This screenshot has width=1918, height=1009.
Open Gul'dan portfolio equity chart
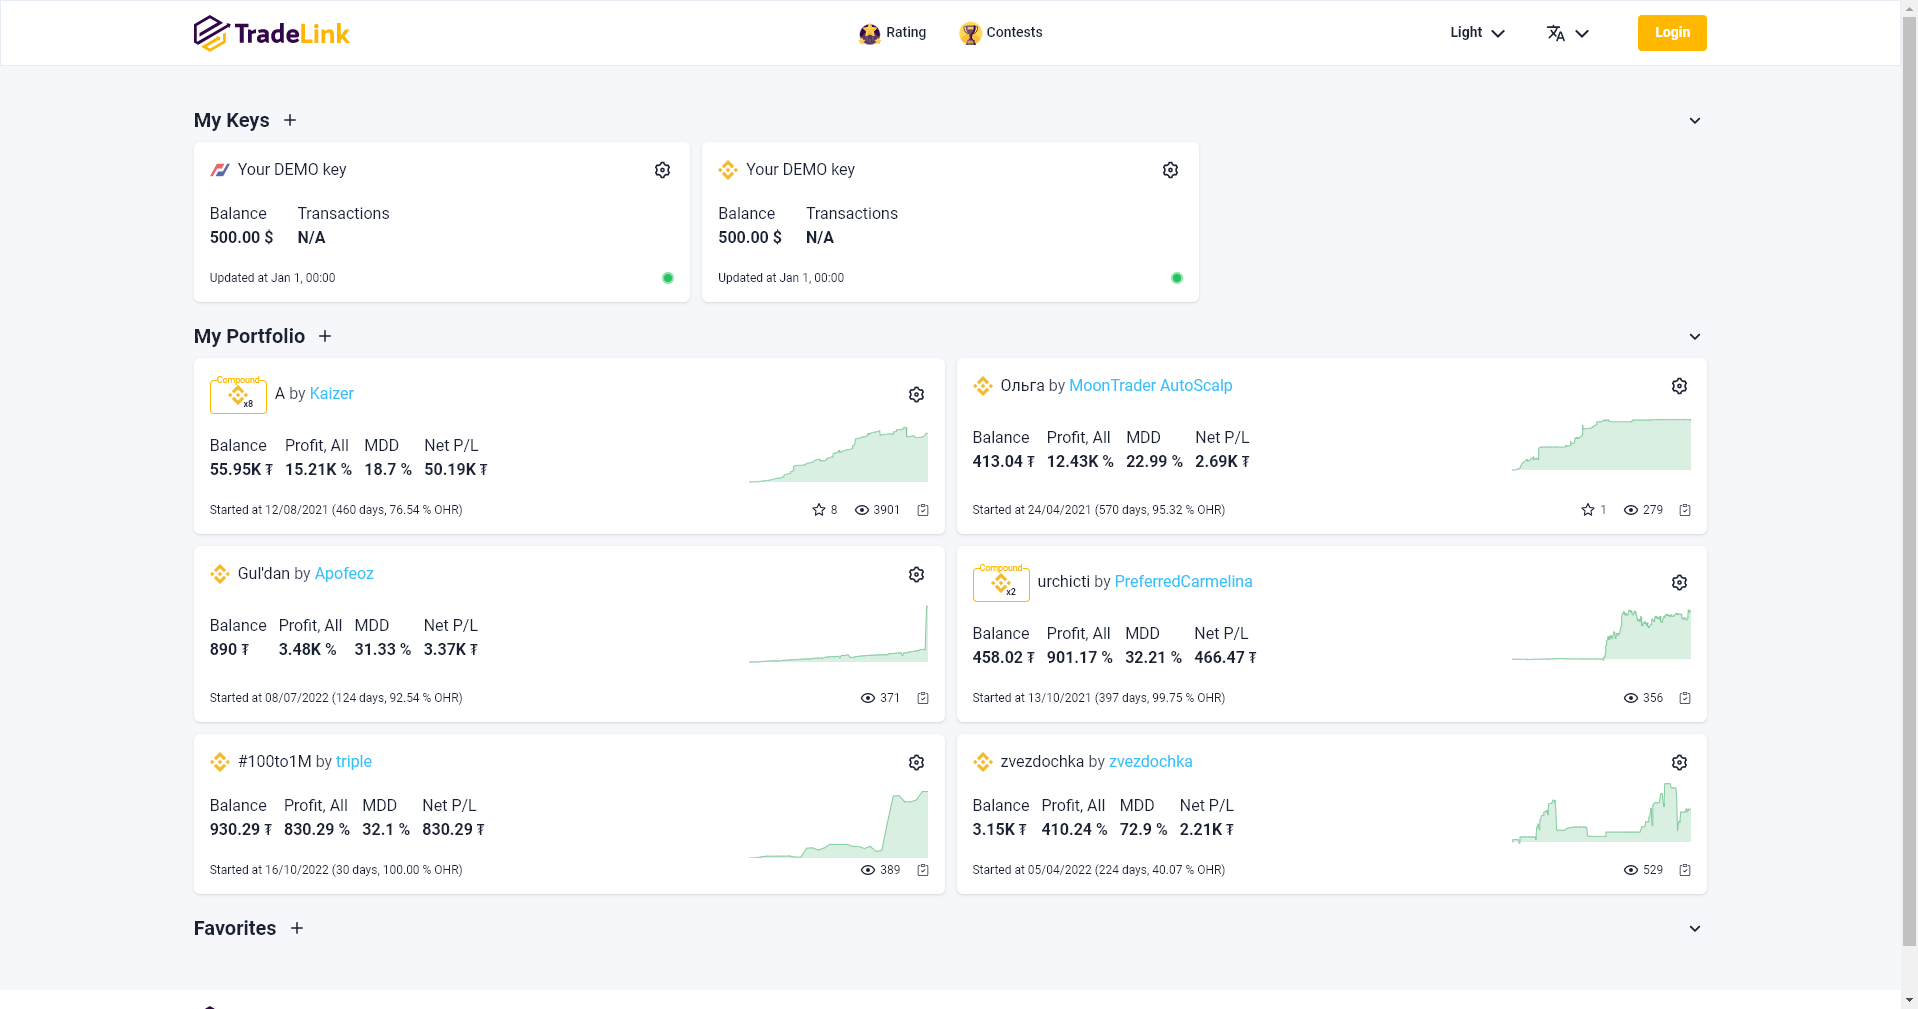[838, 633]
